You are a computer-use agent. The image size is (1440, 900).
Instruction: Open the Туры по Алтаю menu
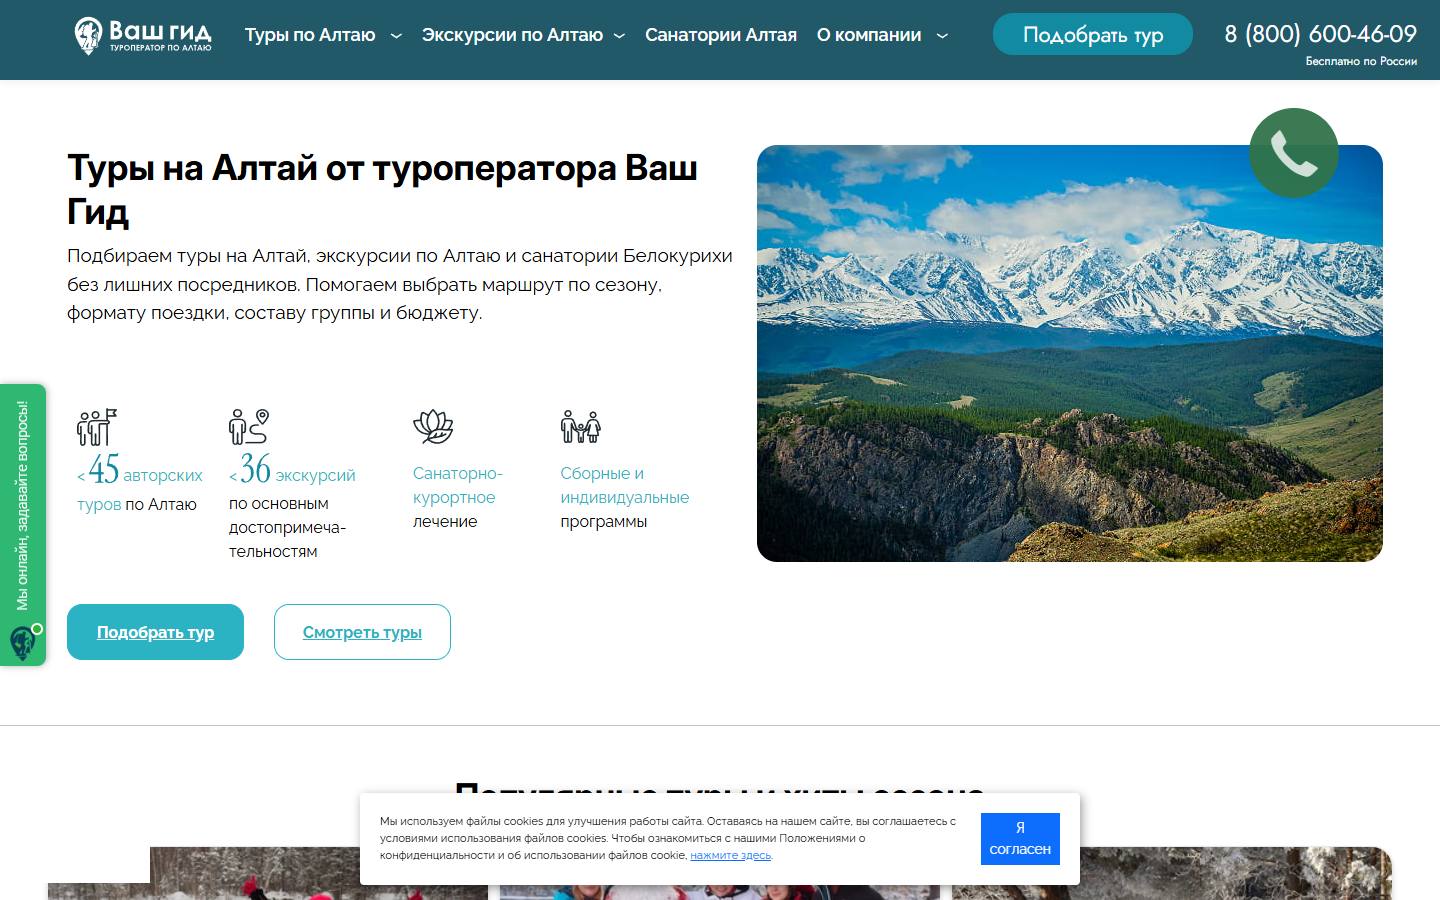pos(310,35)
